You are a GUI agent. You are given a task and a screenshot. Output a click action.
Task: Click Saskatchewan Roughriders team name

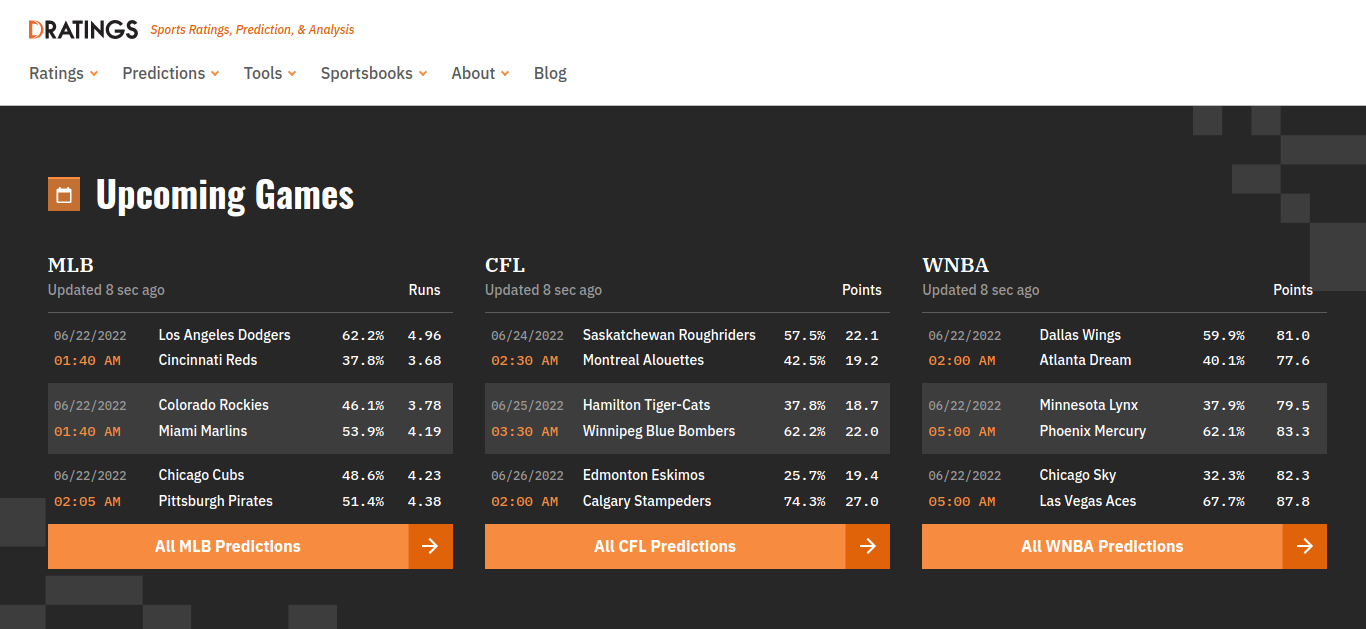669,335
